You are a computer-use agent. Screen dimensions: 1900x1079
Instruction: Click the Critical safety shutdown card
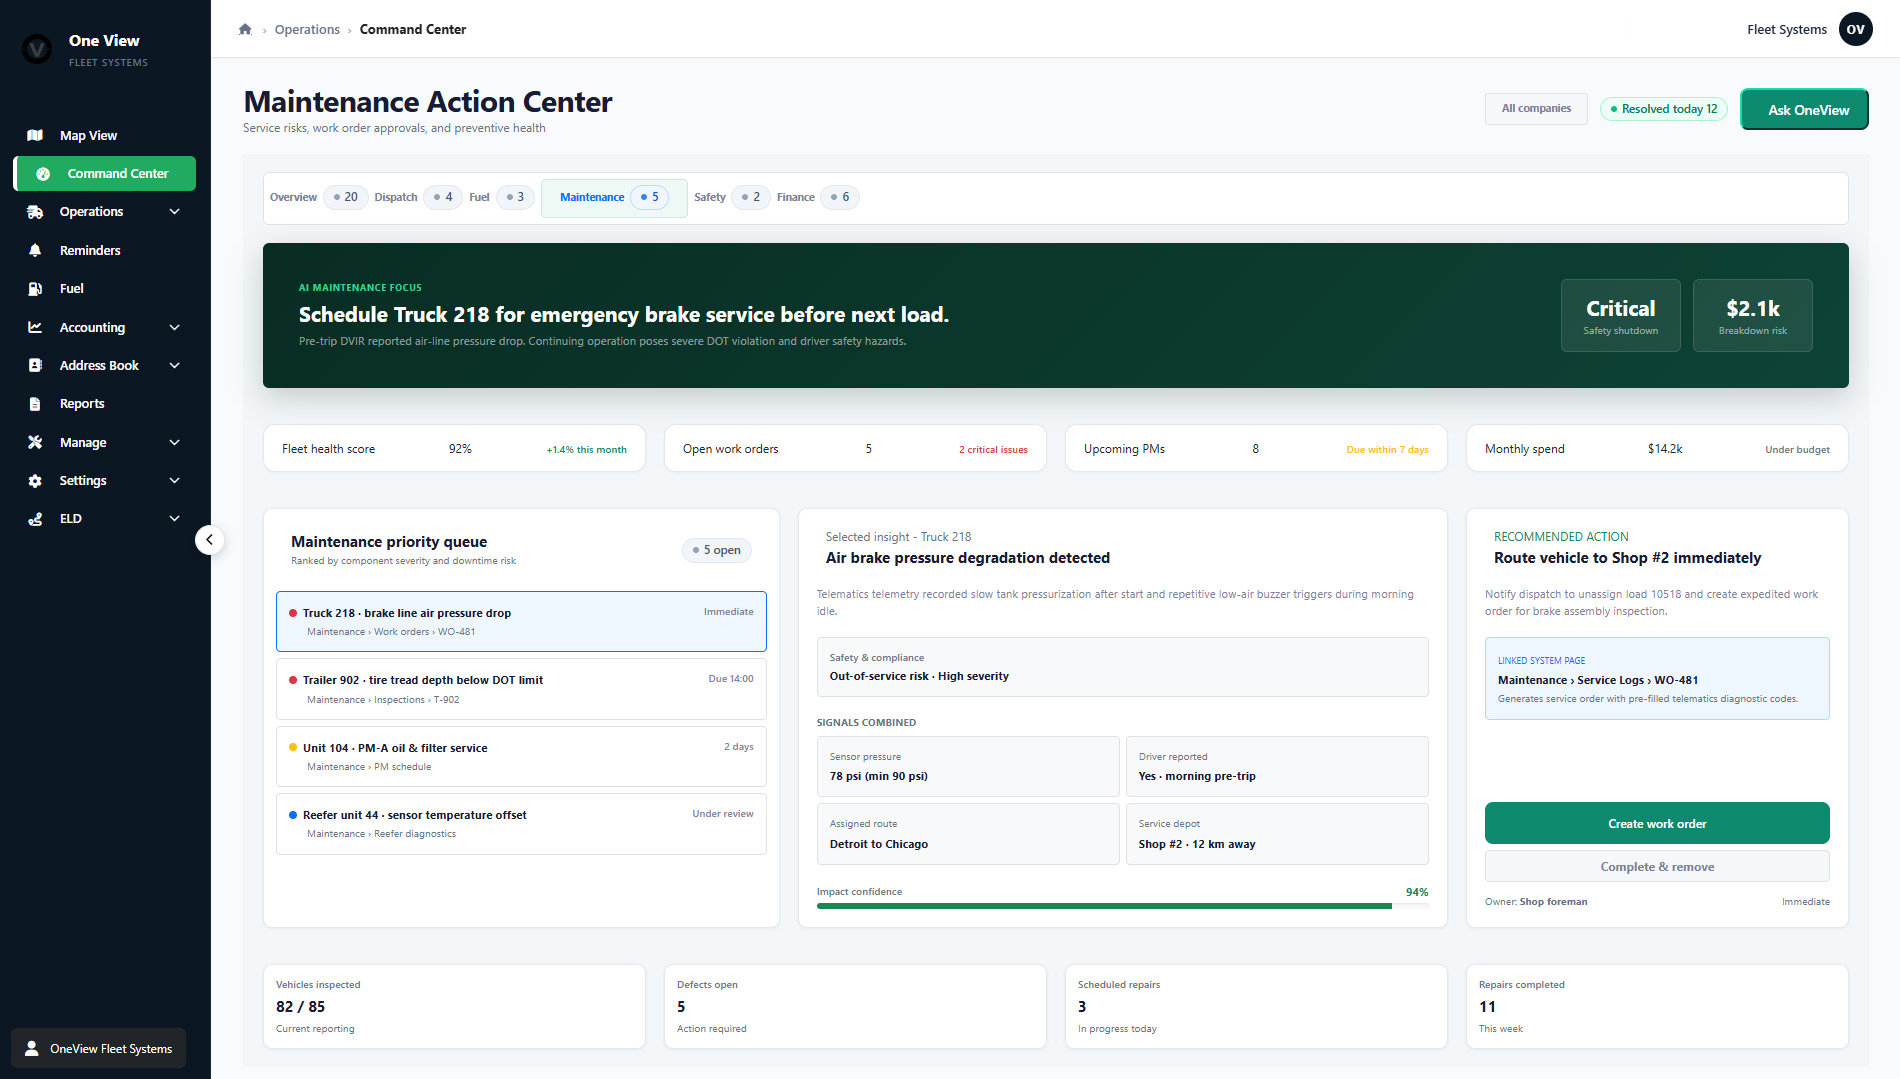(x=1620, y=315)
